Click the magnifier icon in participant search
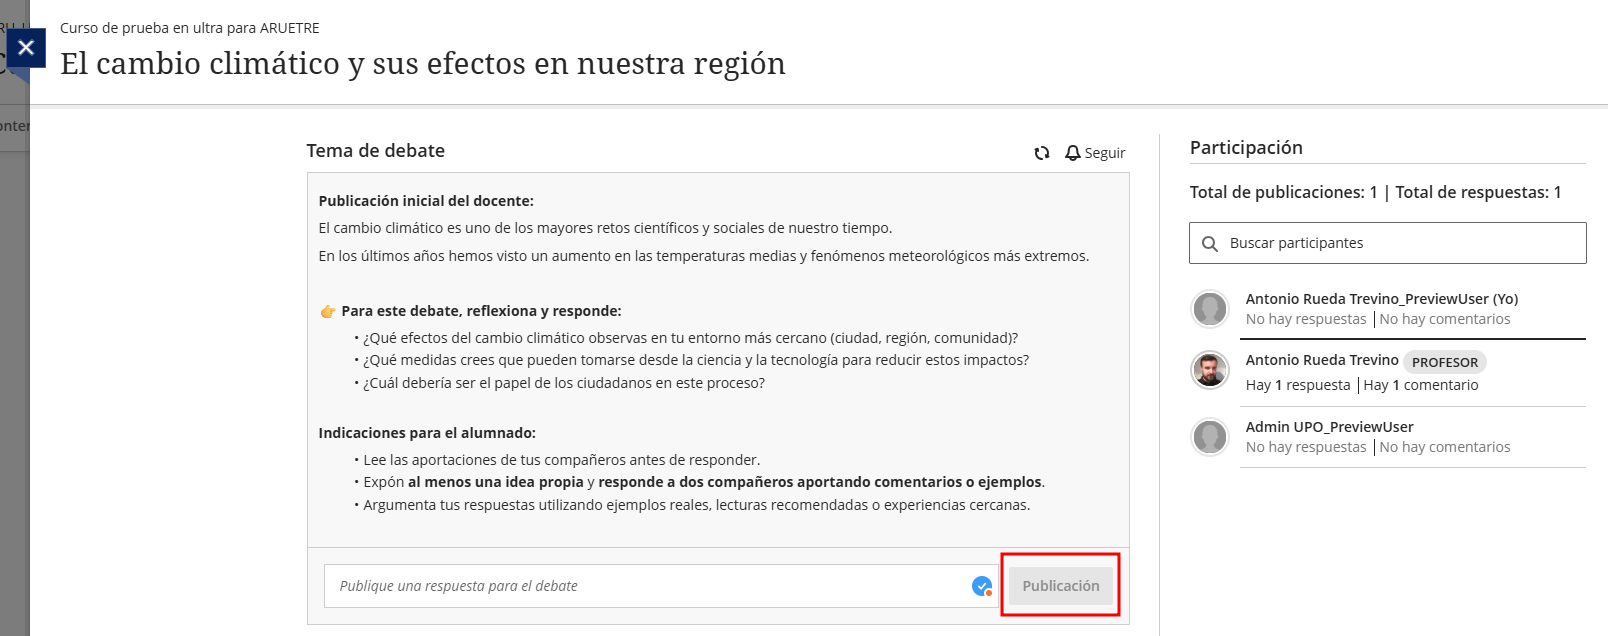 1209,244
